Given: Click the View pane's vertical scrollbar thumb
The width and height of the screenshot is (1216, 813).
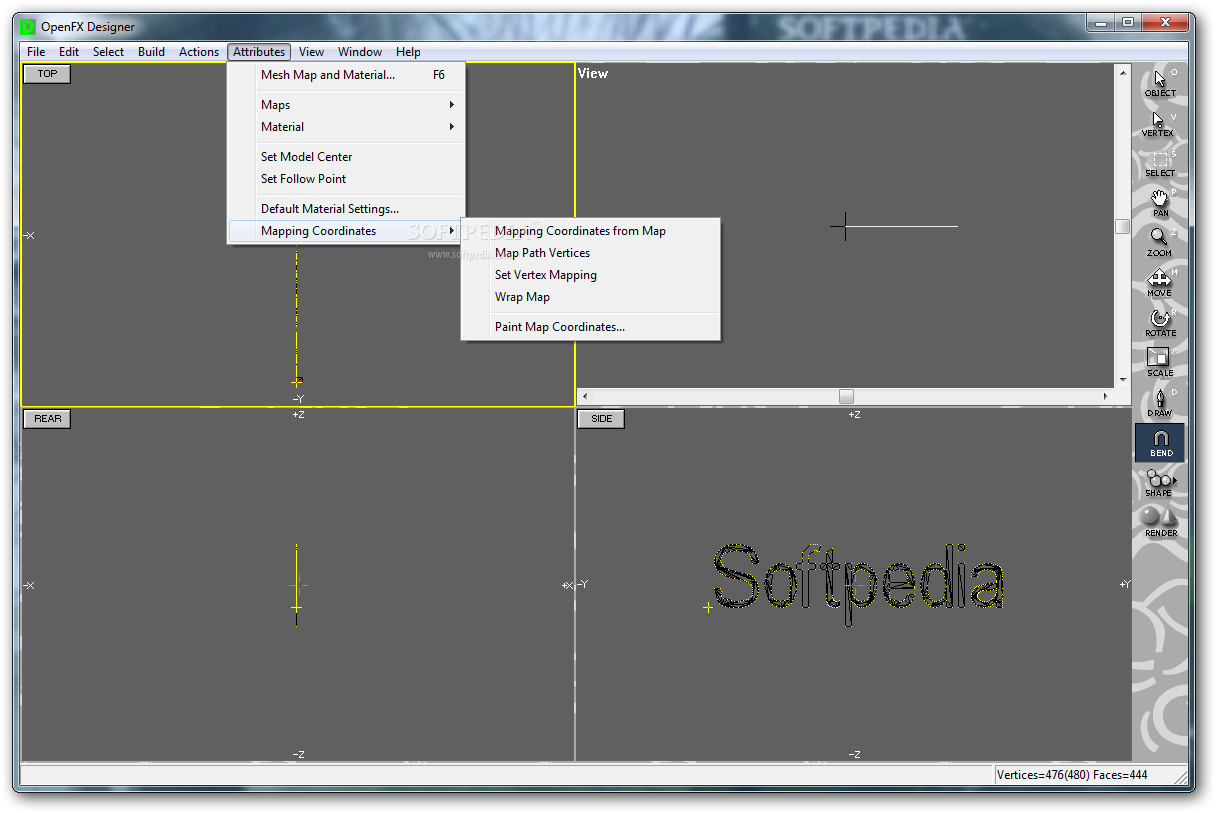Looking at the screenshot, I should pyautogui.click(x=1123, y=227).
